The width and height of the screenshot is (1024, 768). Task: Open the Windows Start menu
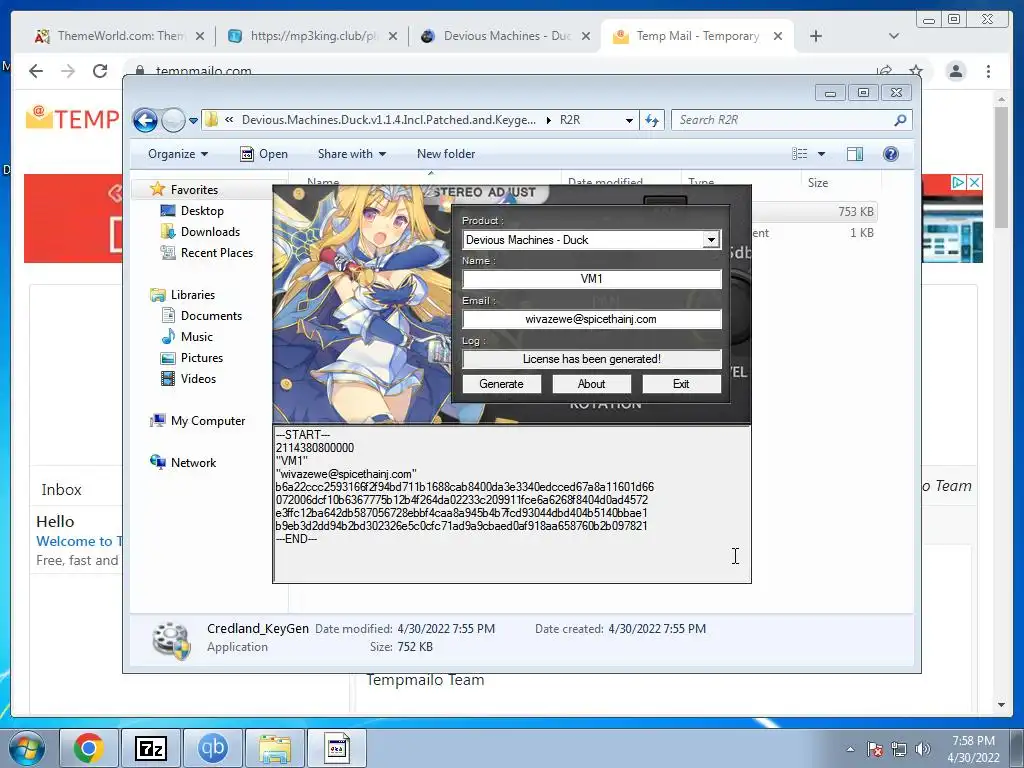tap(26, 748)
